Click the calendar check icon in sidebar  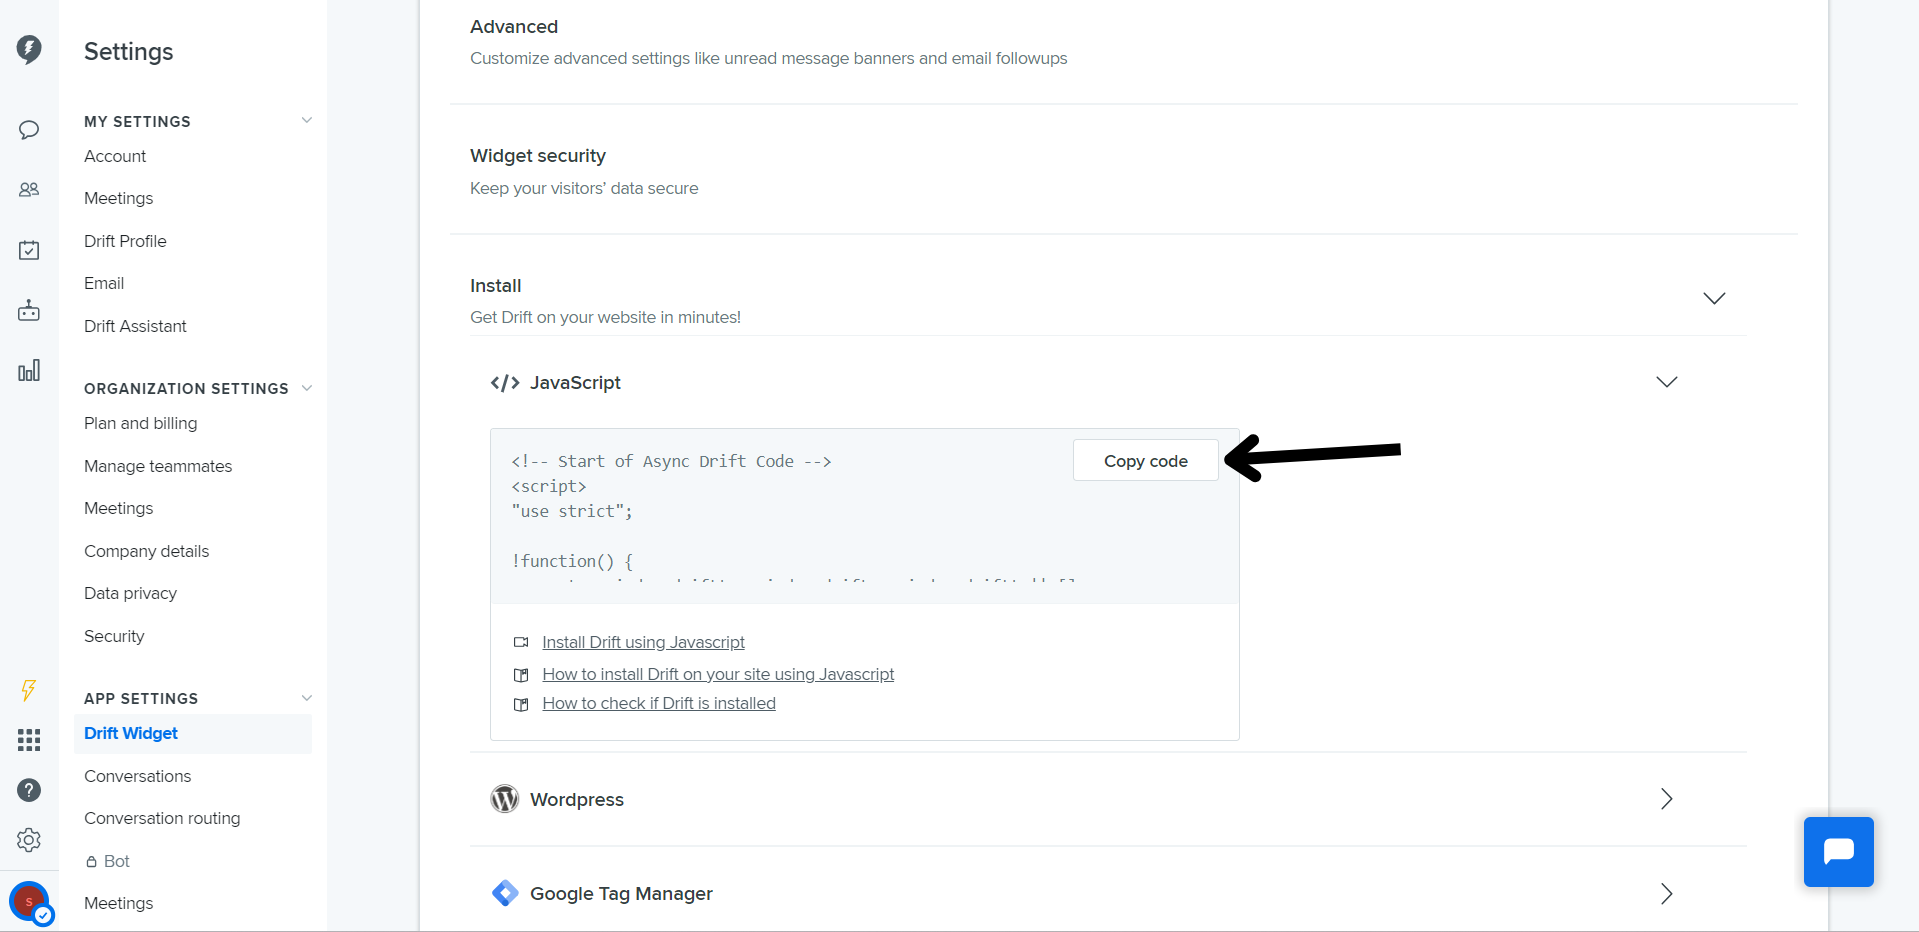(x=29, y=250)
